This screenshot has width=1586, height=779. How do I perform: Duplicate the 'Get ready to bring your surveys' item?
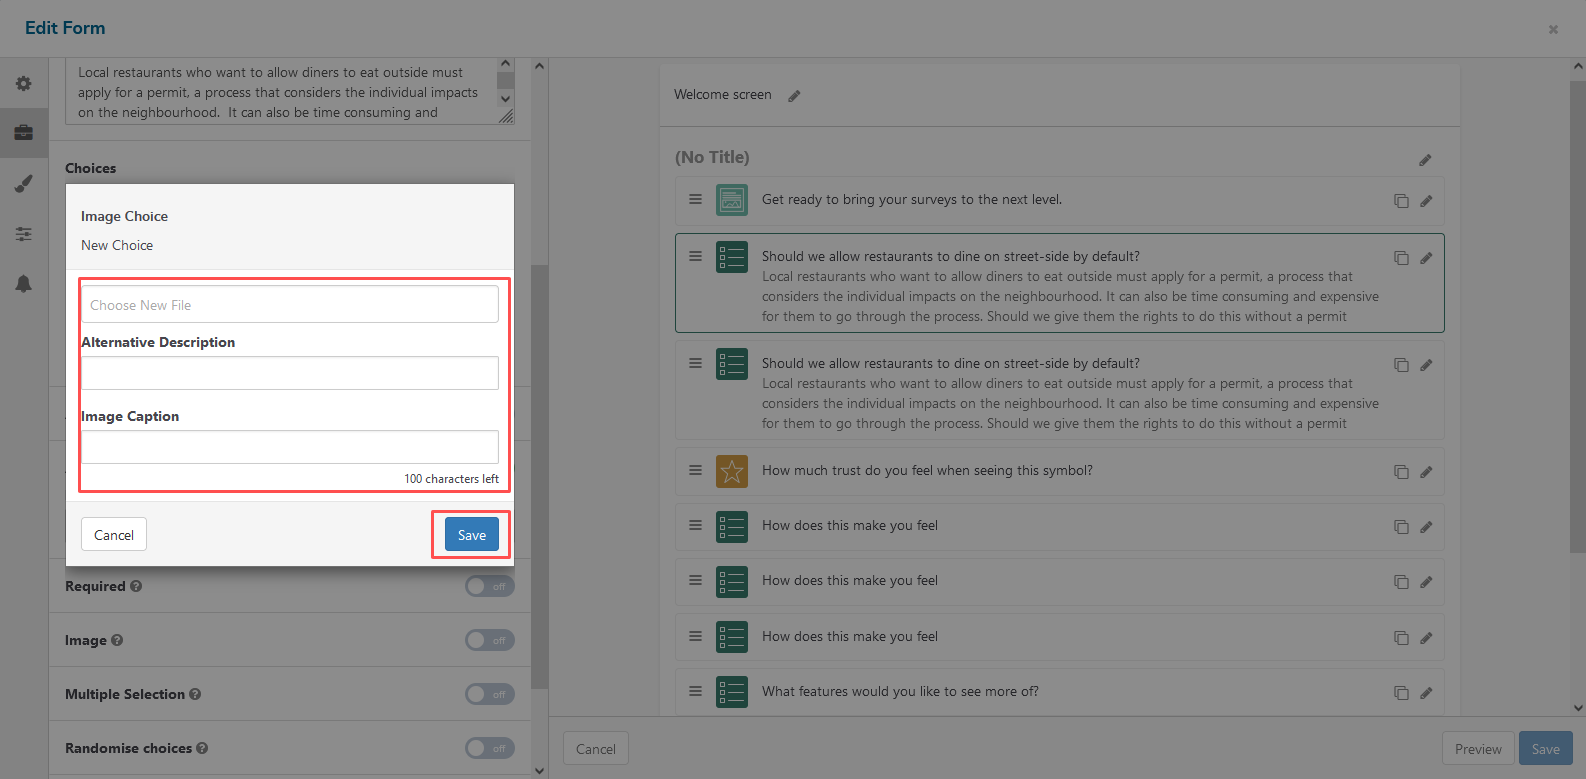(1401, 201)
